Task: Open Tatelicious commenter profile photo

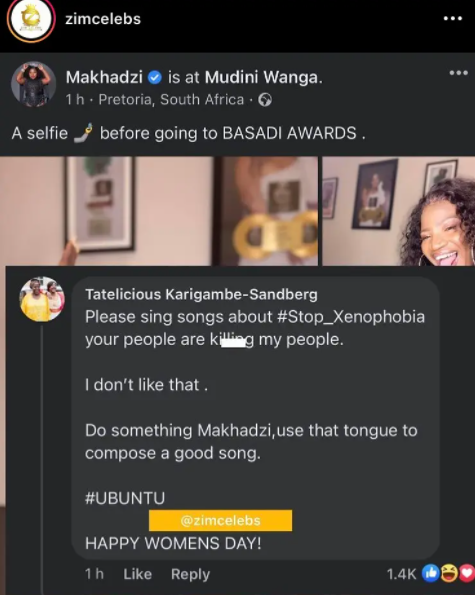Action: tap(42, 299)
